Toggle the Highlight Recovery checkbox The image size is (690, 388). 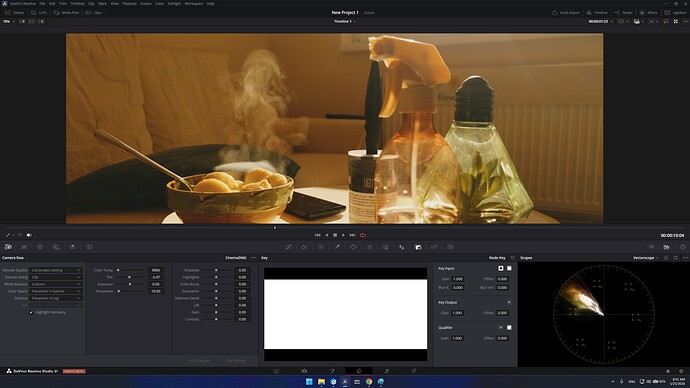tap(31, 312)
